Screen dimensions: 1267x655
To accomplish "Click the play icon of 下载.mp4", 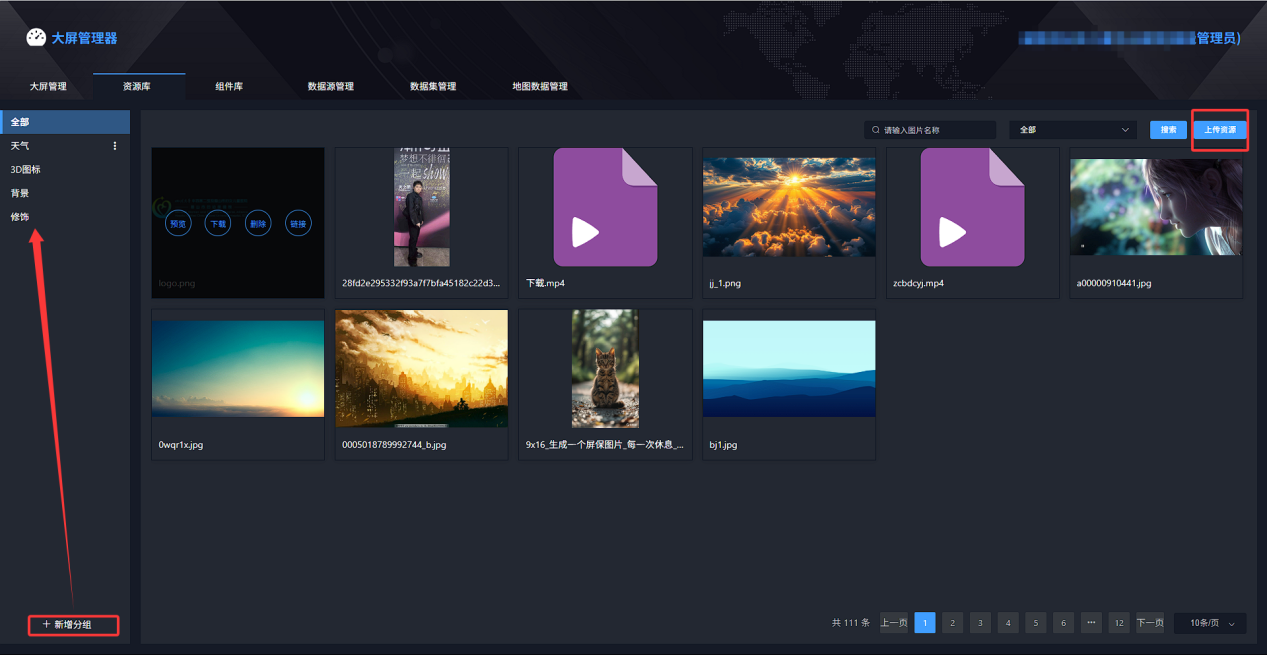I will tap(585, 232).
